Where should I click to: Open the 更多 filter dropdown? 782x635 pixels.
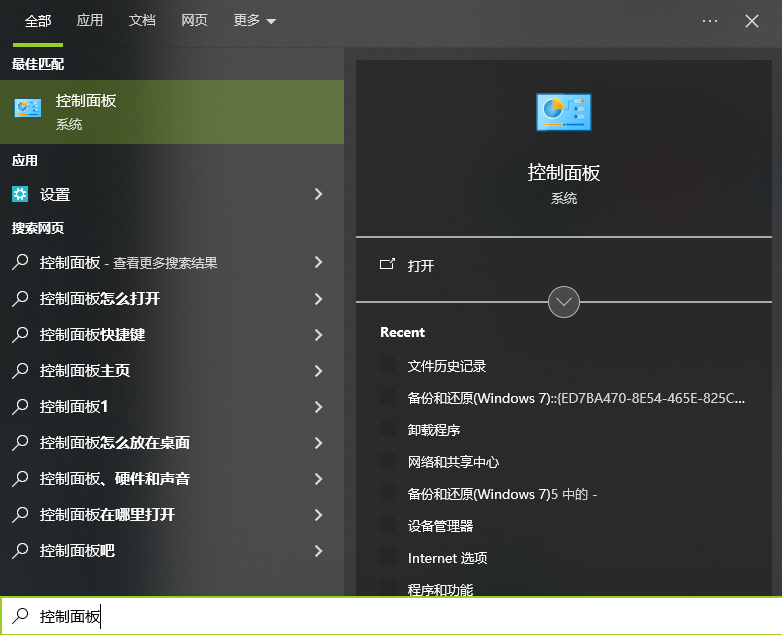pos(254,20)
